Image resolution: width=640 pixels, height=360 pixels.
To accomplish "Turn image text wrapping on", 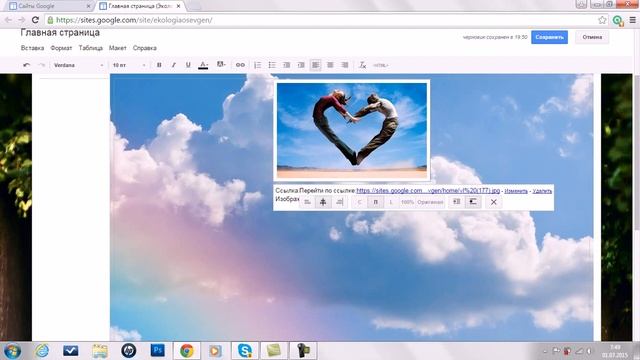I will pyautogui.click(x=457, y=202).
